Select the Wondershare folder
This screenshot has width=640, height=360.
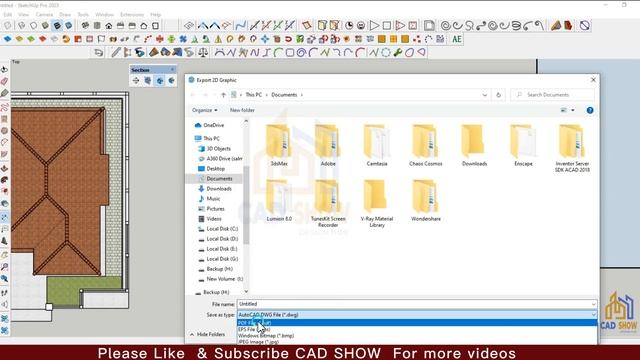tap(426, 201)
